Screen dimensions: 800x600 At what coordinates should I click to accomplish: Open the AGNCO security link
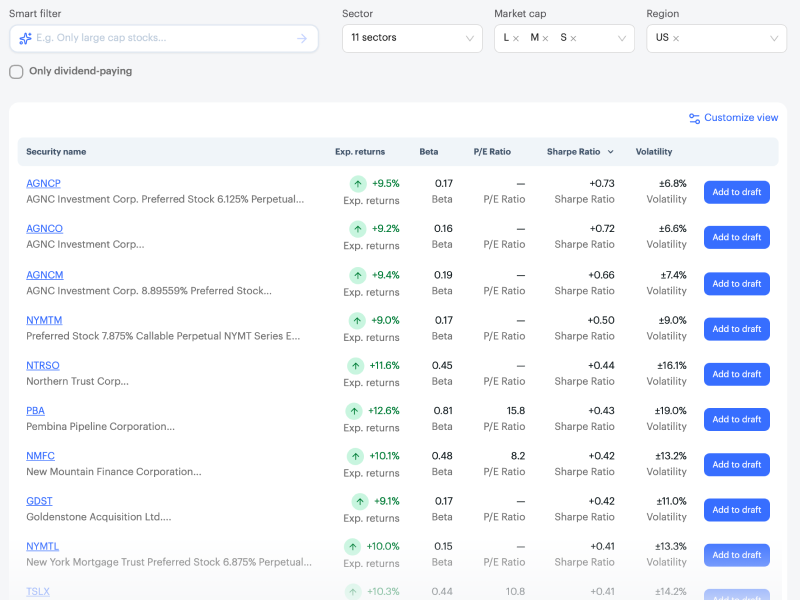[x=44, y=229]
